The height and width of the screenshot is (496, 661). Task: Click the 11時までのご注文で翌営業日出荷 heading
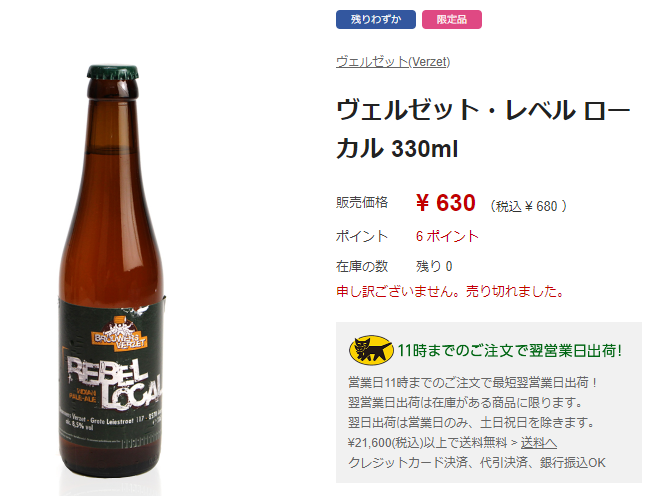tap(510, 350)
